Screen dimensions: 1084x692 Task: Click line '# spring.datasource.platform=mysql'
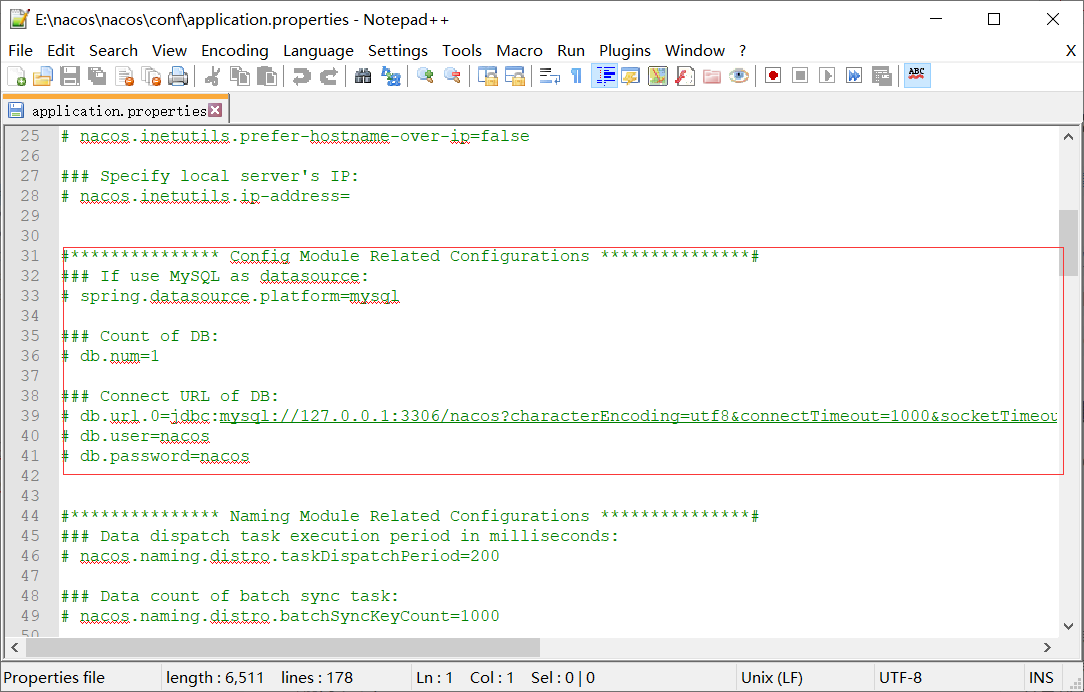[x=230, y=297]
